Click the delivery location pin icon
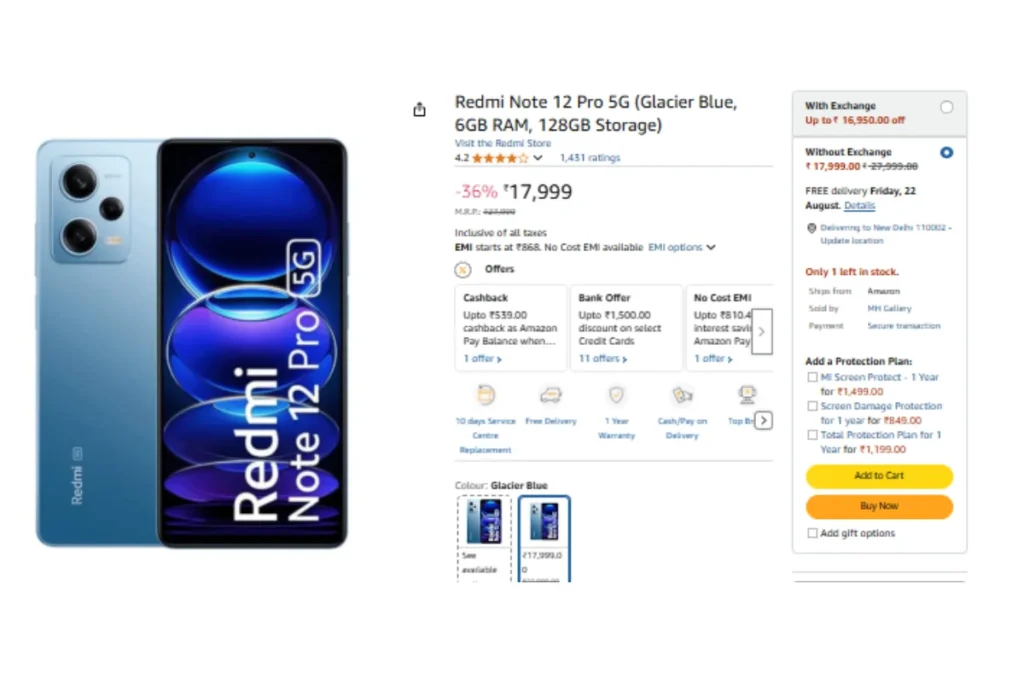The height and width of the screenshot is (683, 1024). 812,228
